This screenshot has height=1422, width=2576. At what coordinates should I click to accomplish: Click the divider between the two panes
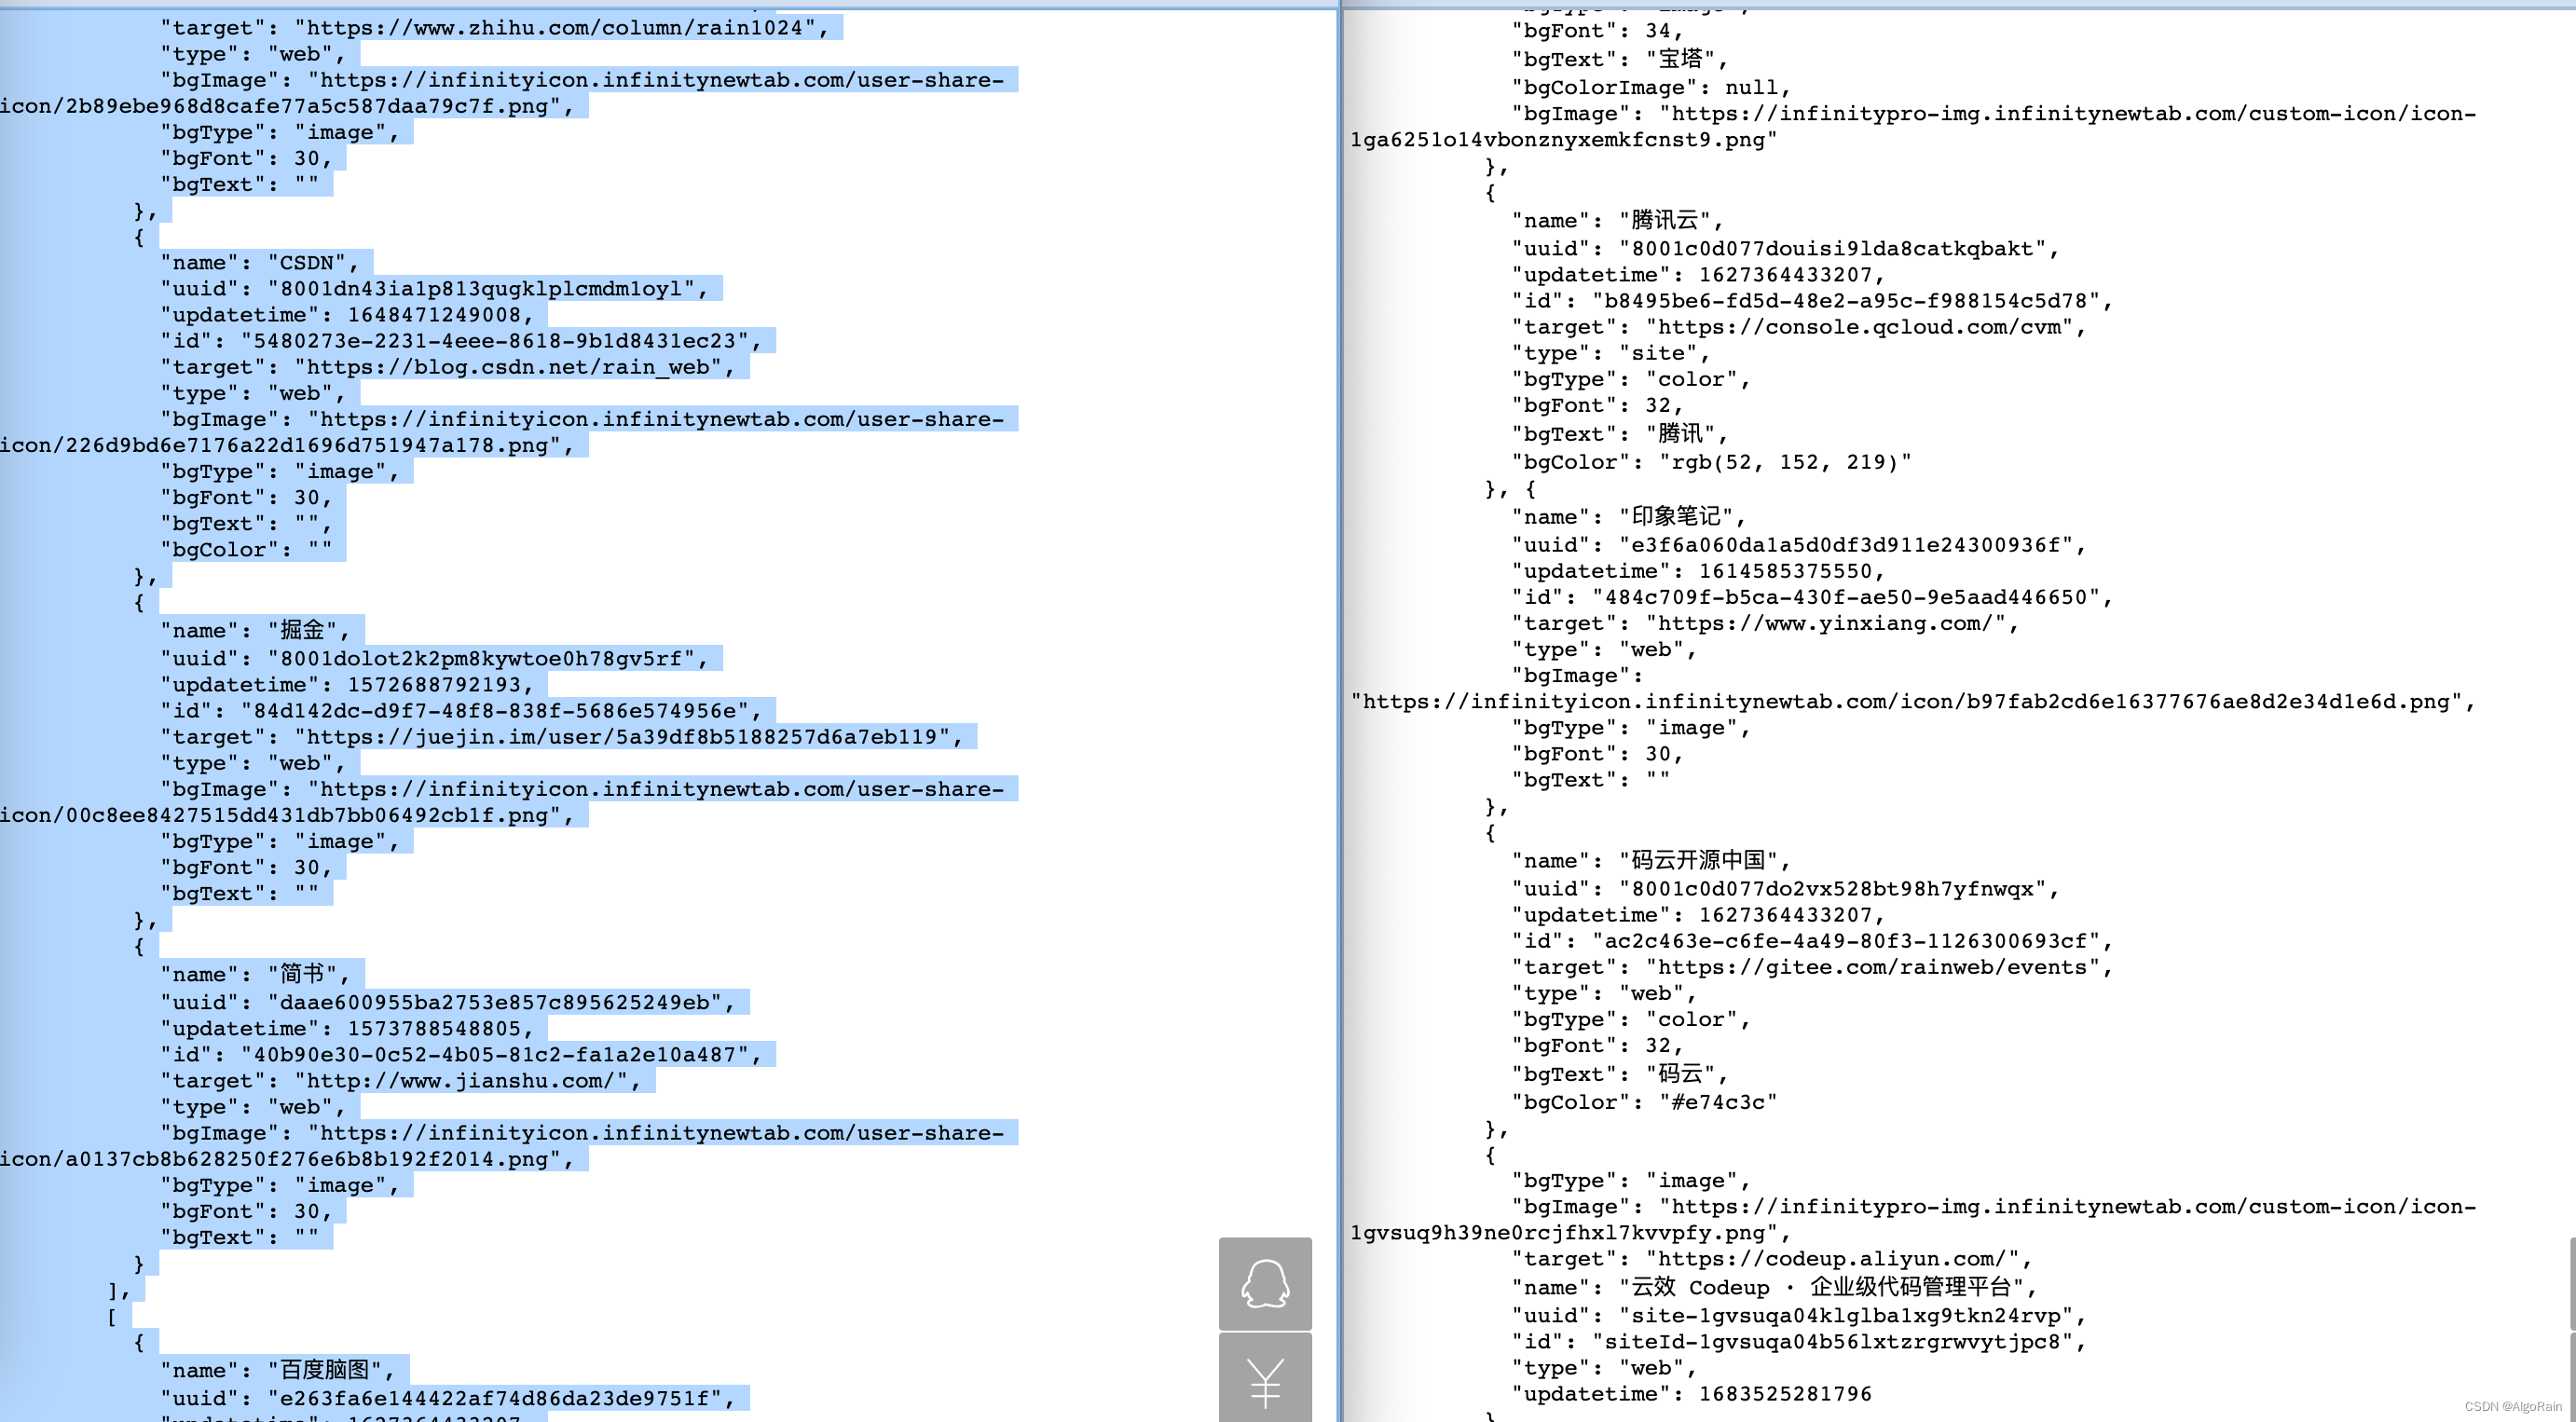tap(1339, 700)
